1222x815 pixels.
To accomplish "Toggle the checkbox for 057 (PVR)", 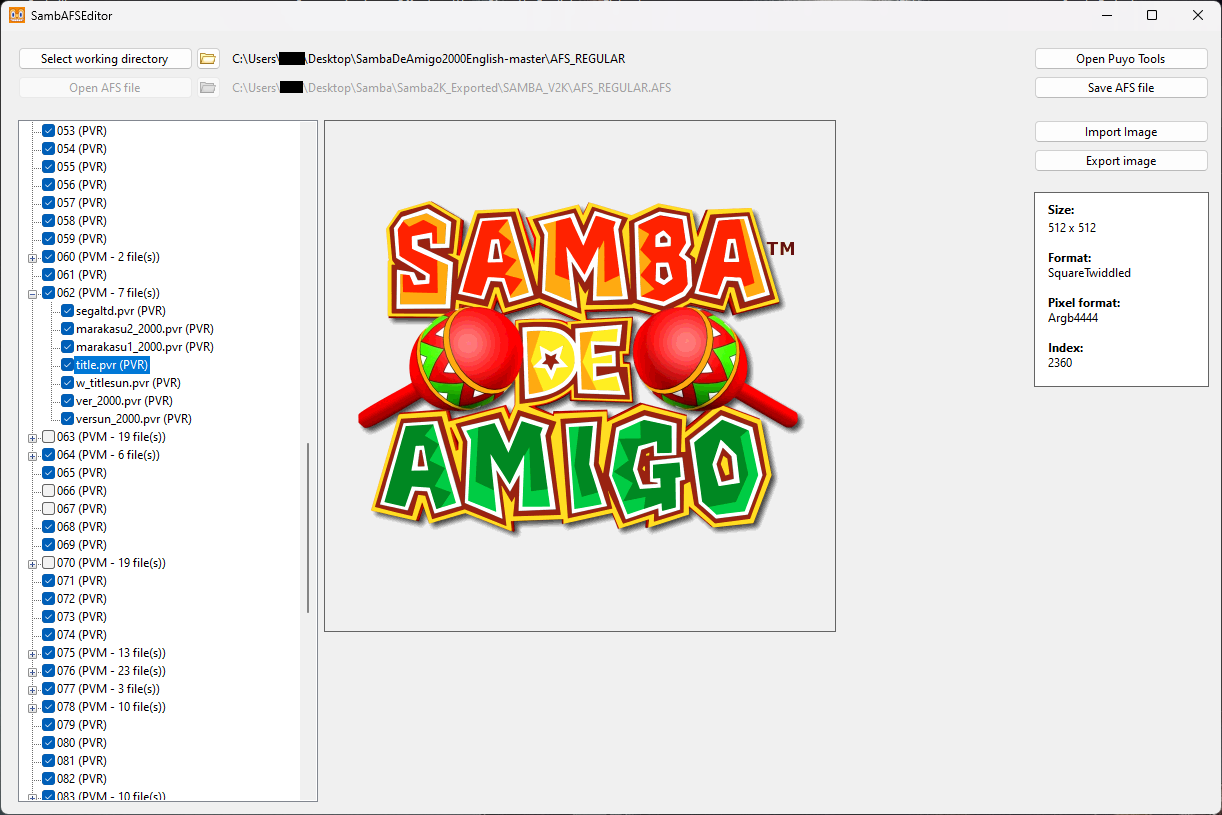I will (x=48, y=203).
